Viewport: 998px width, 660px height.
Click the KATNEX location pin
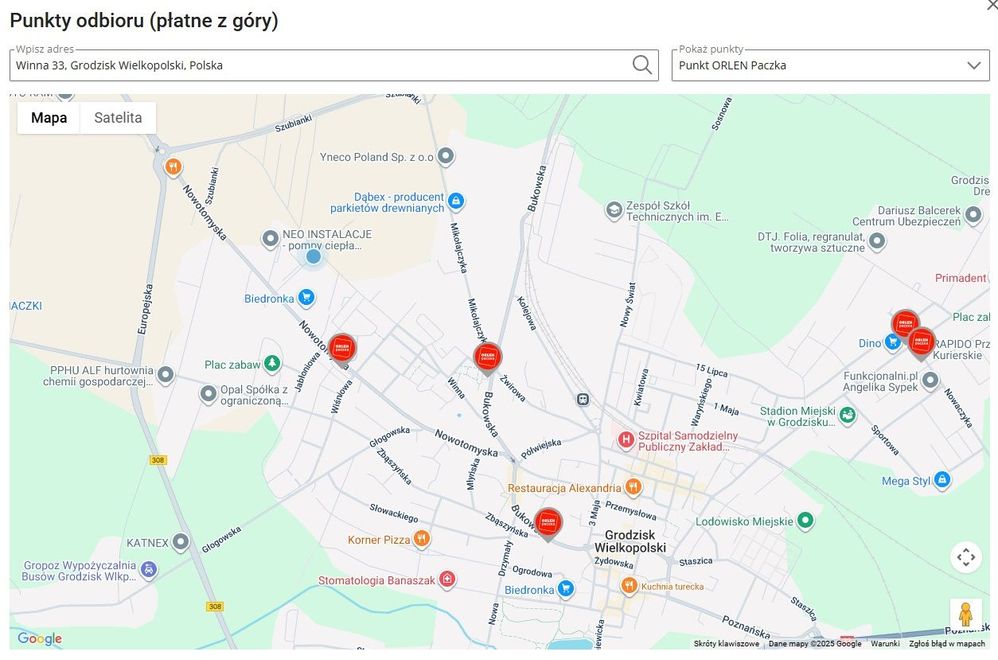[181, 542]
